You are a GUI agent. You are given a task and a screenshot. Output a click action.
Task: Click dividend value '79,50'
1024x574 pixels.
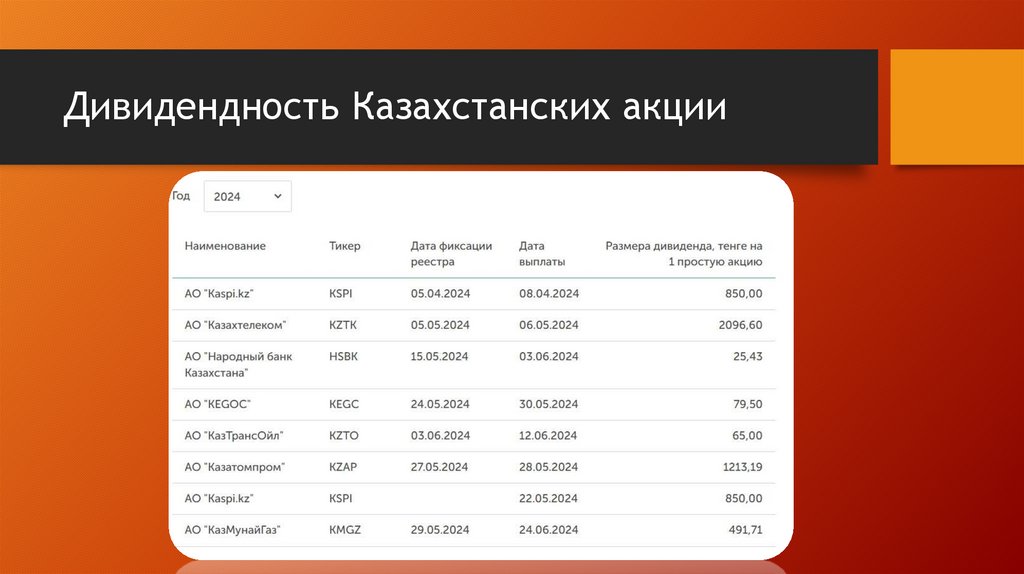[748, 404]
